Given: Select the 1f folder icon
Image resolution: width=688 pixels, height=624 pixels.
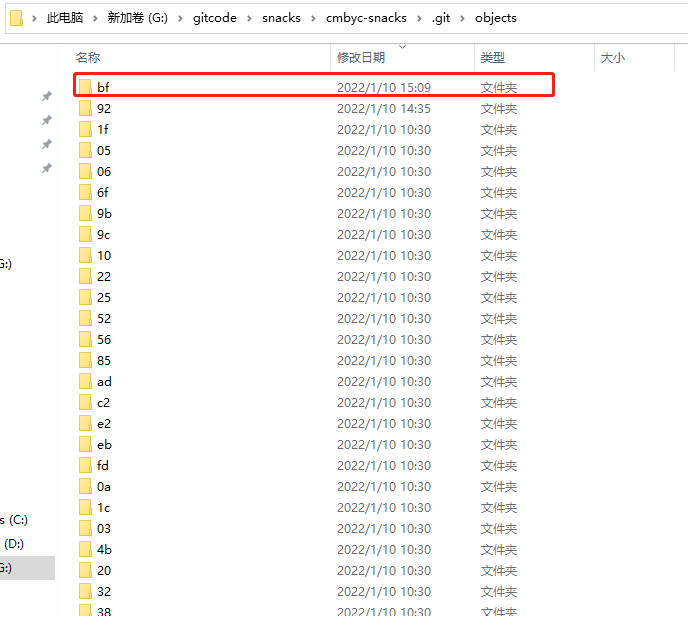Looking at the screenshot, I should click(85, 129).
